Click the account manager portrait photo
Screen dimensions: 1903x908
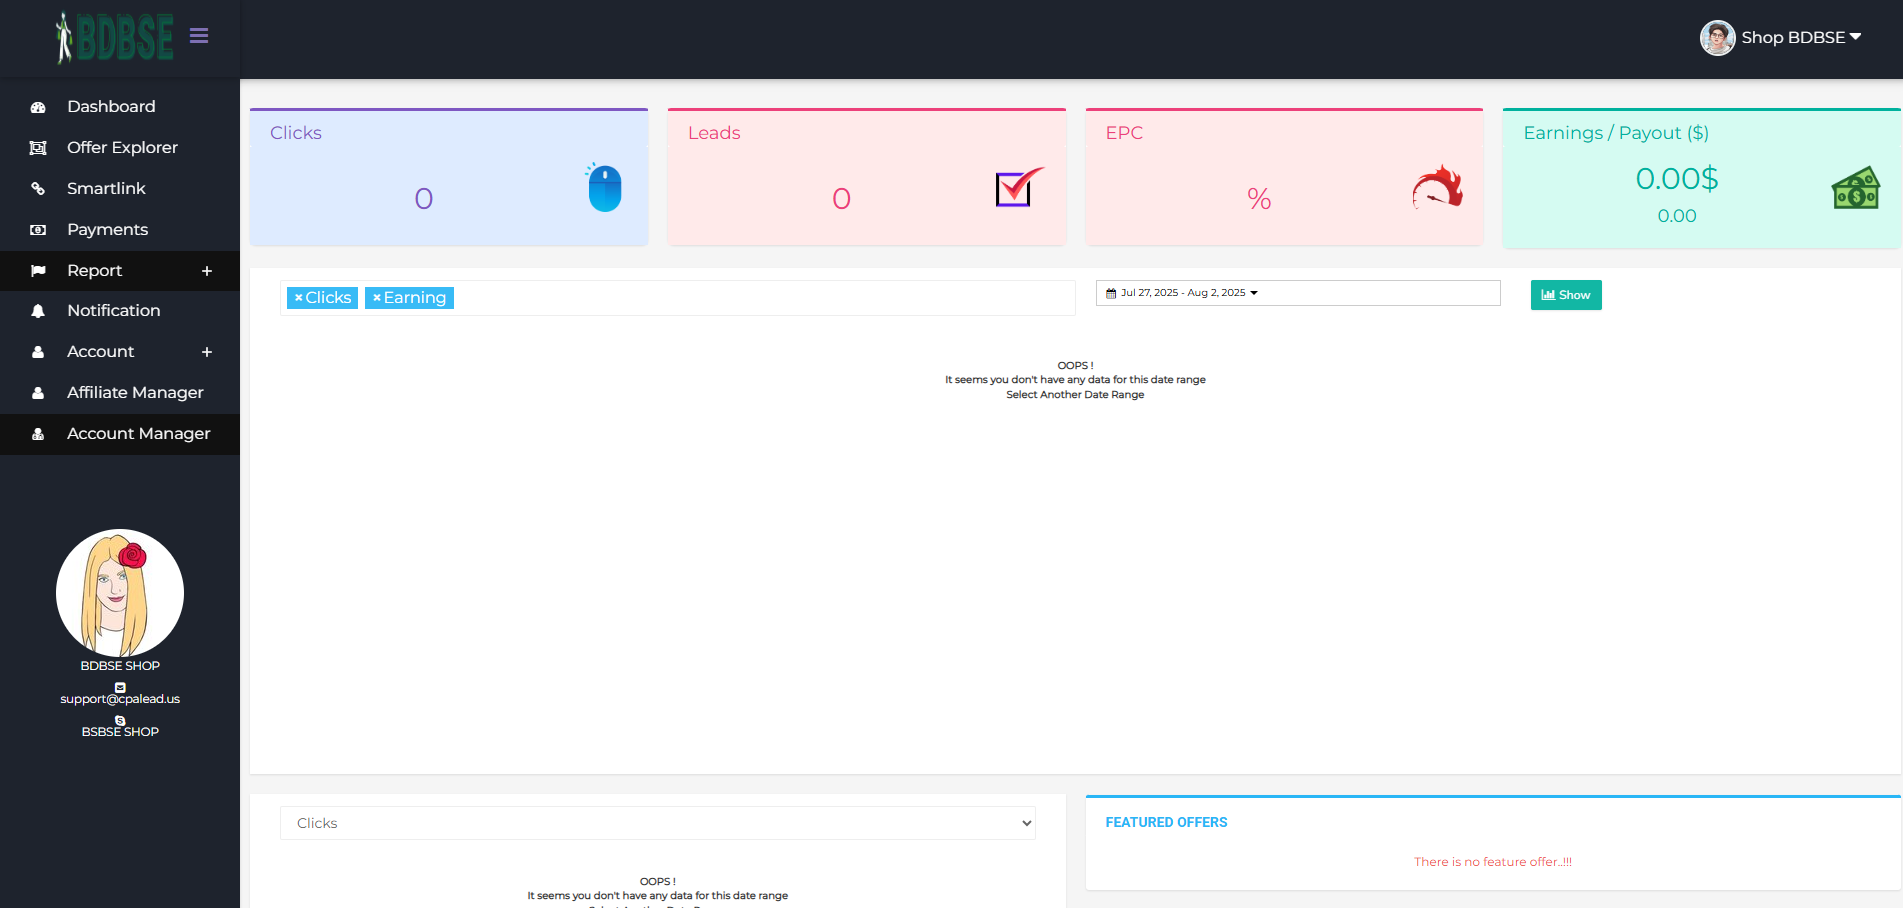120,593
